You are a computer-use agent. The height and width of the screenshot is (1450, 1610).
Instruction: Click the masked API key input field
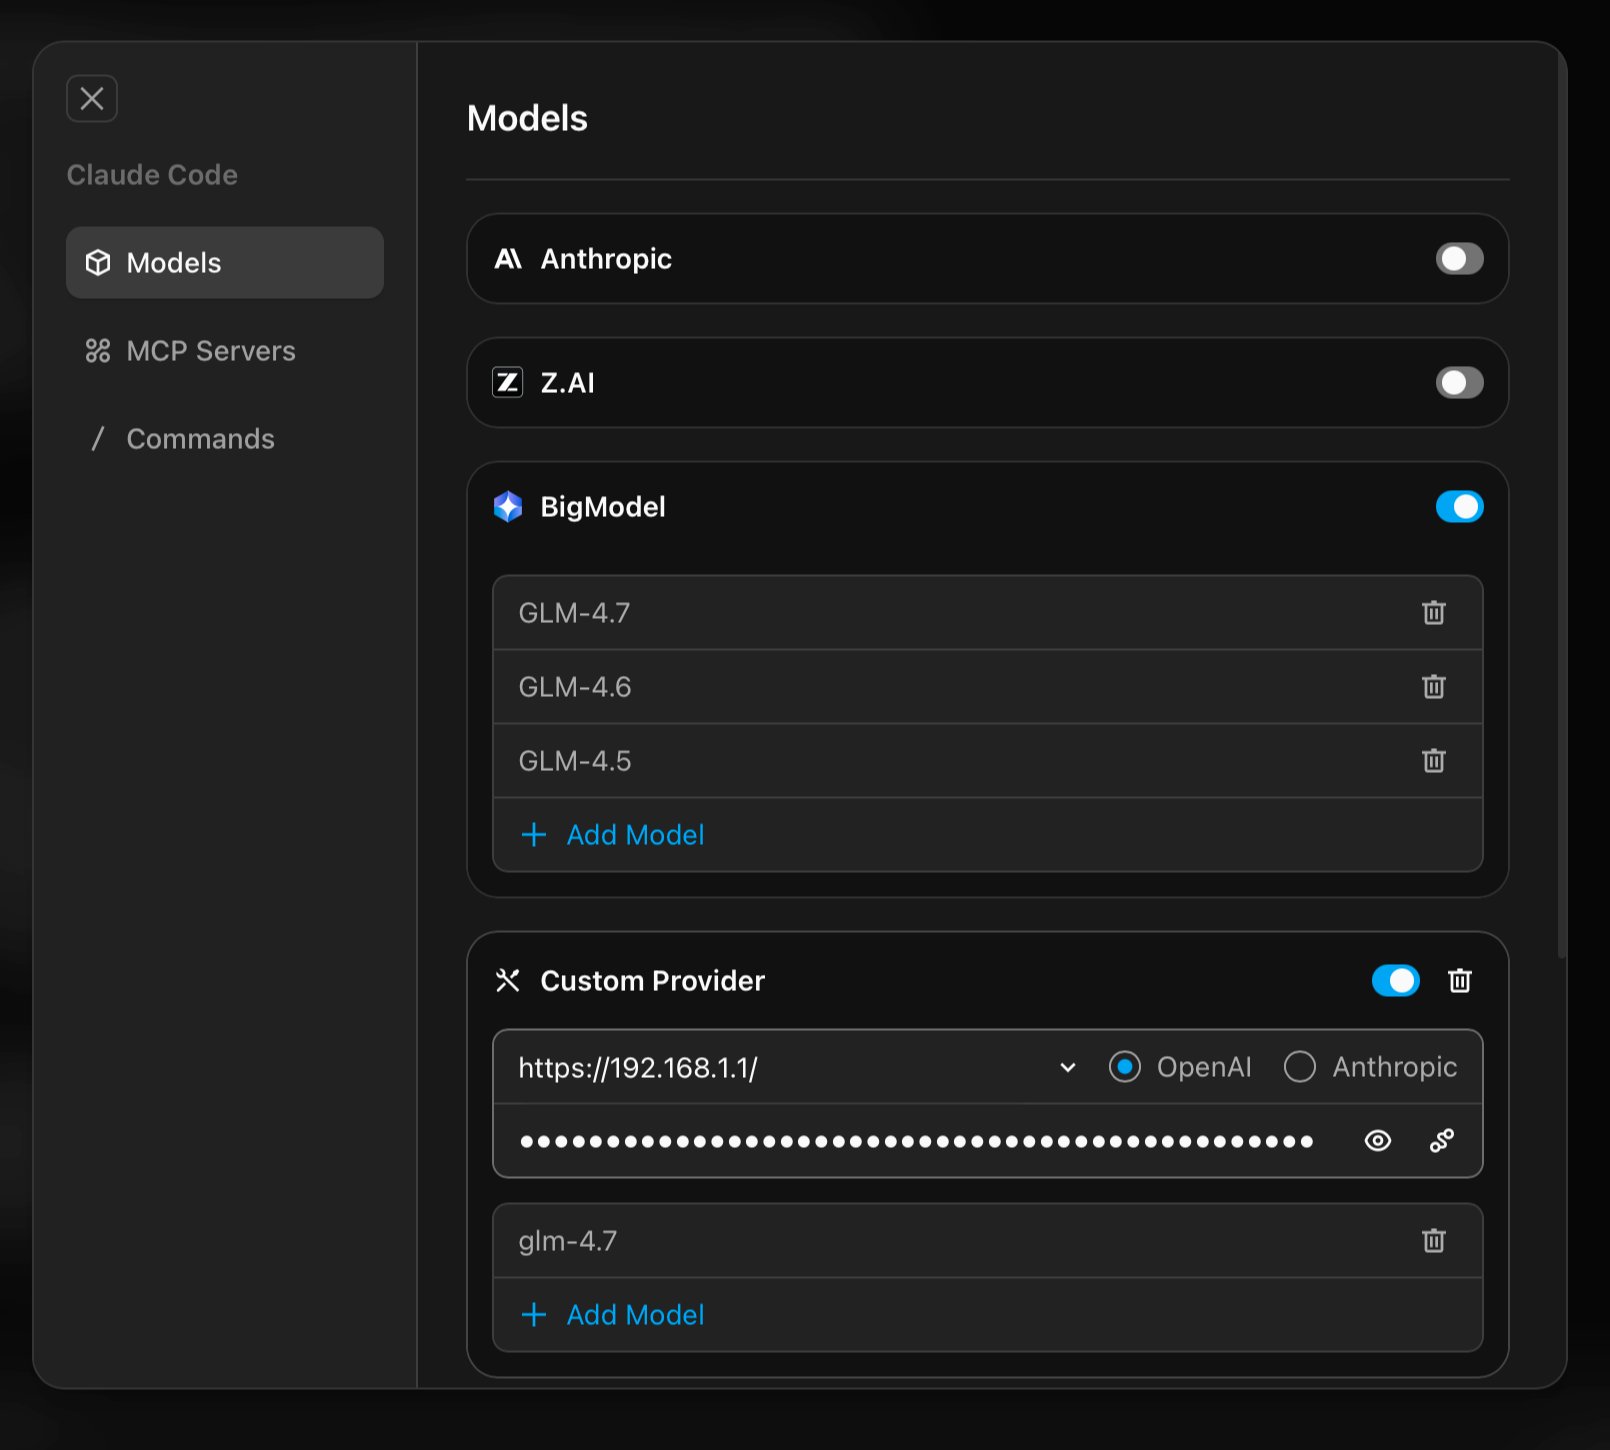coord(915,1141)
